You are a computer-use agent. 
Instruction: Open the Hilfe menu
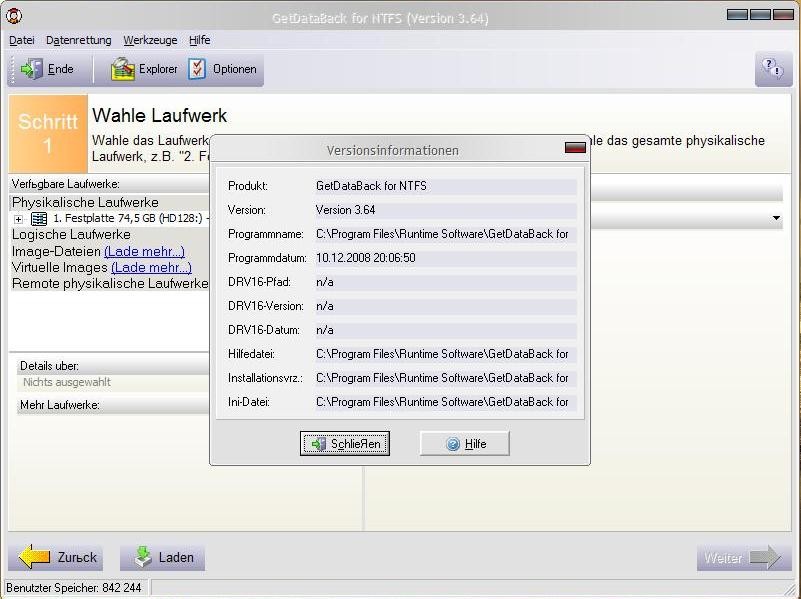point(200,40)
